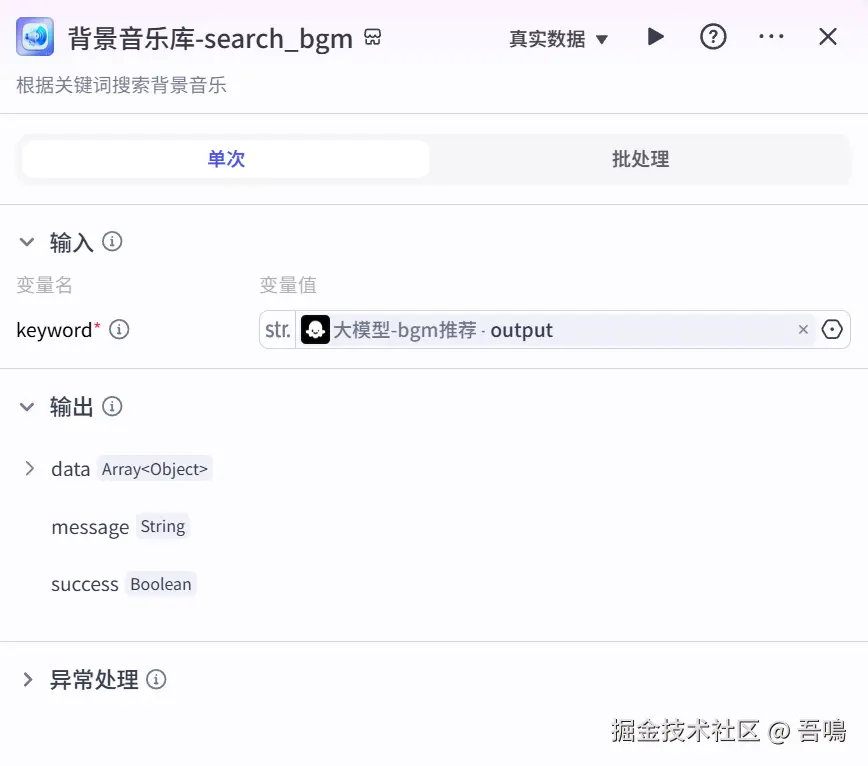Click the hexagon variable picker icon
Image resolution: width=868 pixels, height=766 pixels.
pos(832,329)
